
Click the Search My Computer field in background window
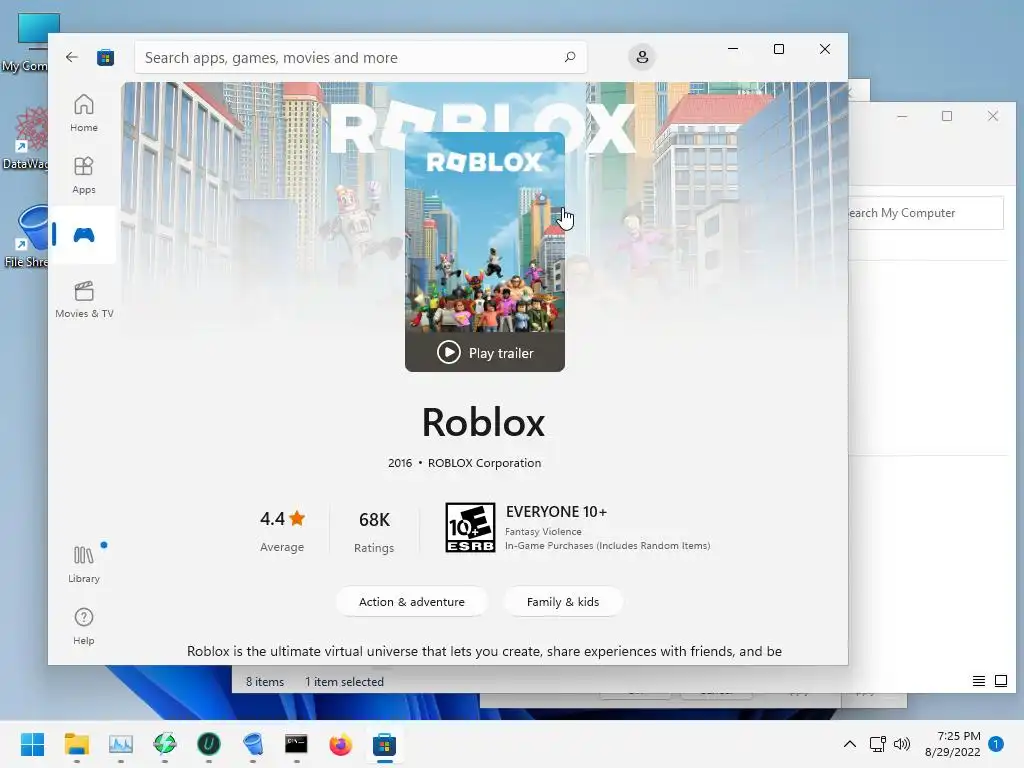925,213
